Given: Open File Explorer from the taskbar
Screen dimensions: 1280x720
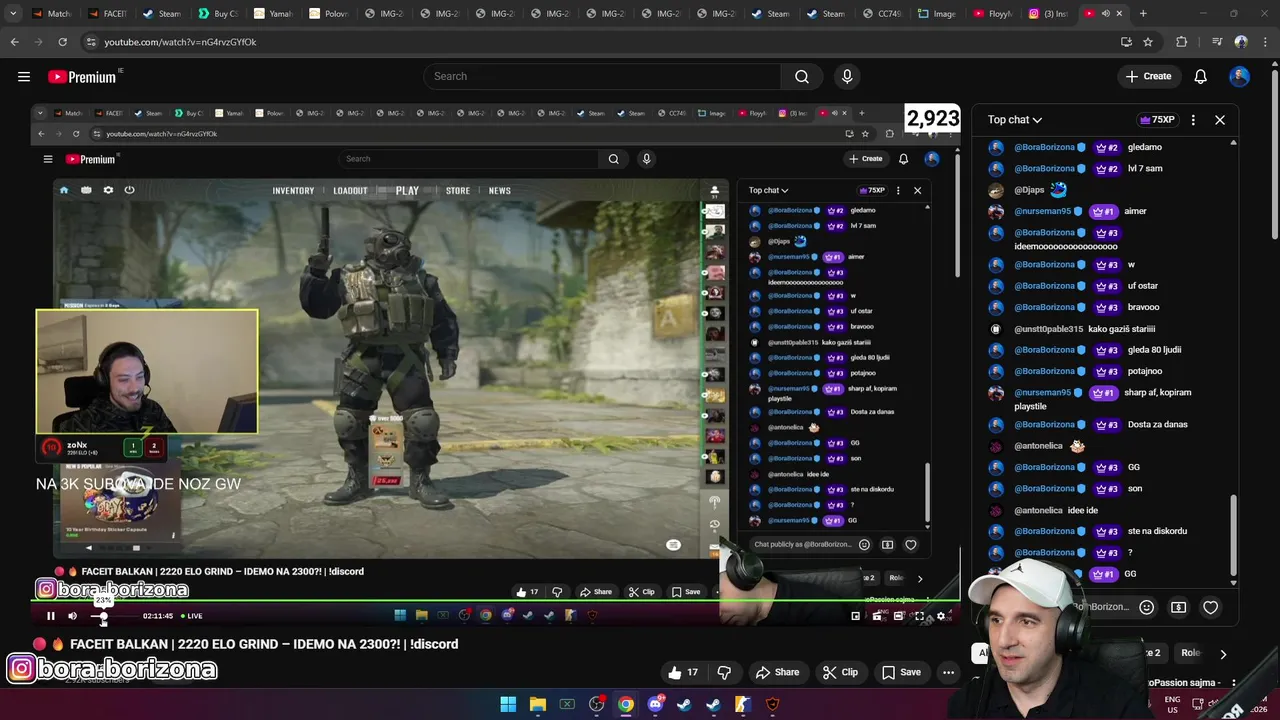Looking at the screenshot, I should (x=537, y=704).
